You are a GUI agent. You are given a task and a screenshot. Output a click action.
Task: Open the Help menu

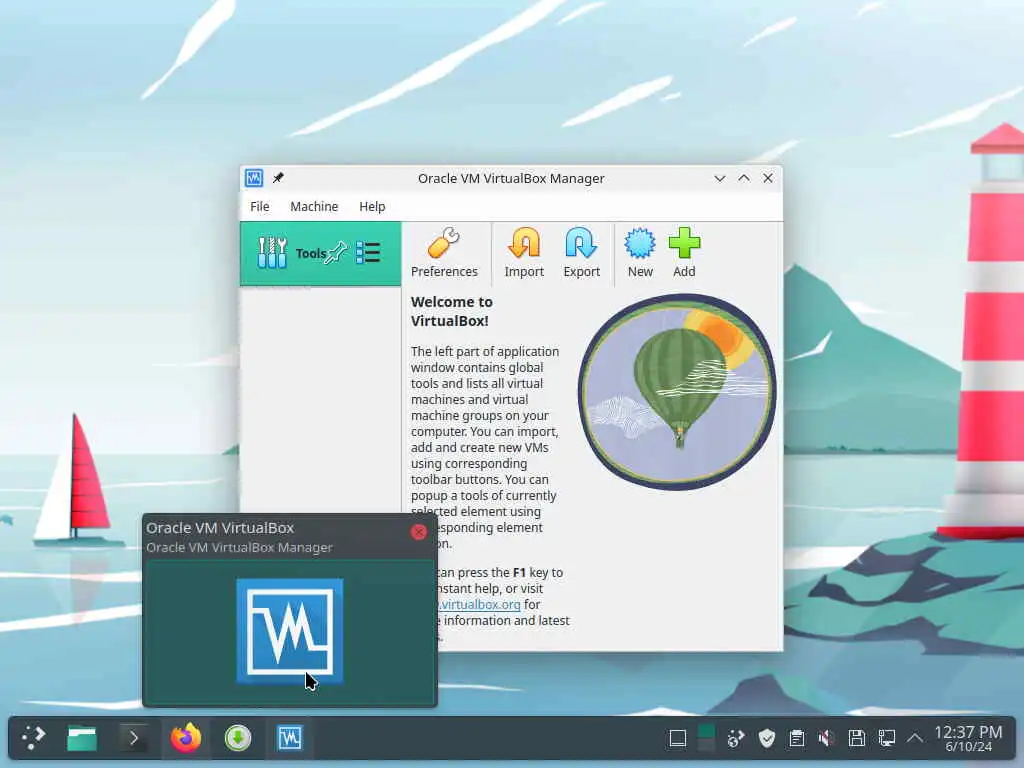pos(372,206)
